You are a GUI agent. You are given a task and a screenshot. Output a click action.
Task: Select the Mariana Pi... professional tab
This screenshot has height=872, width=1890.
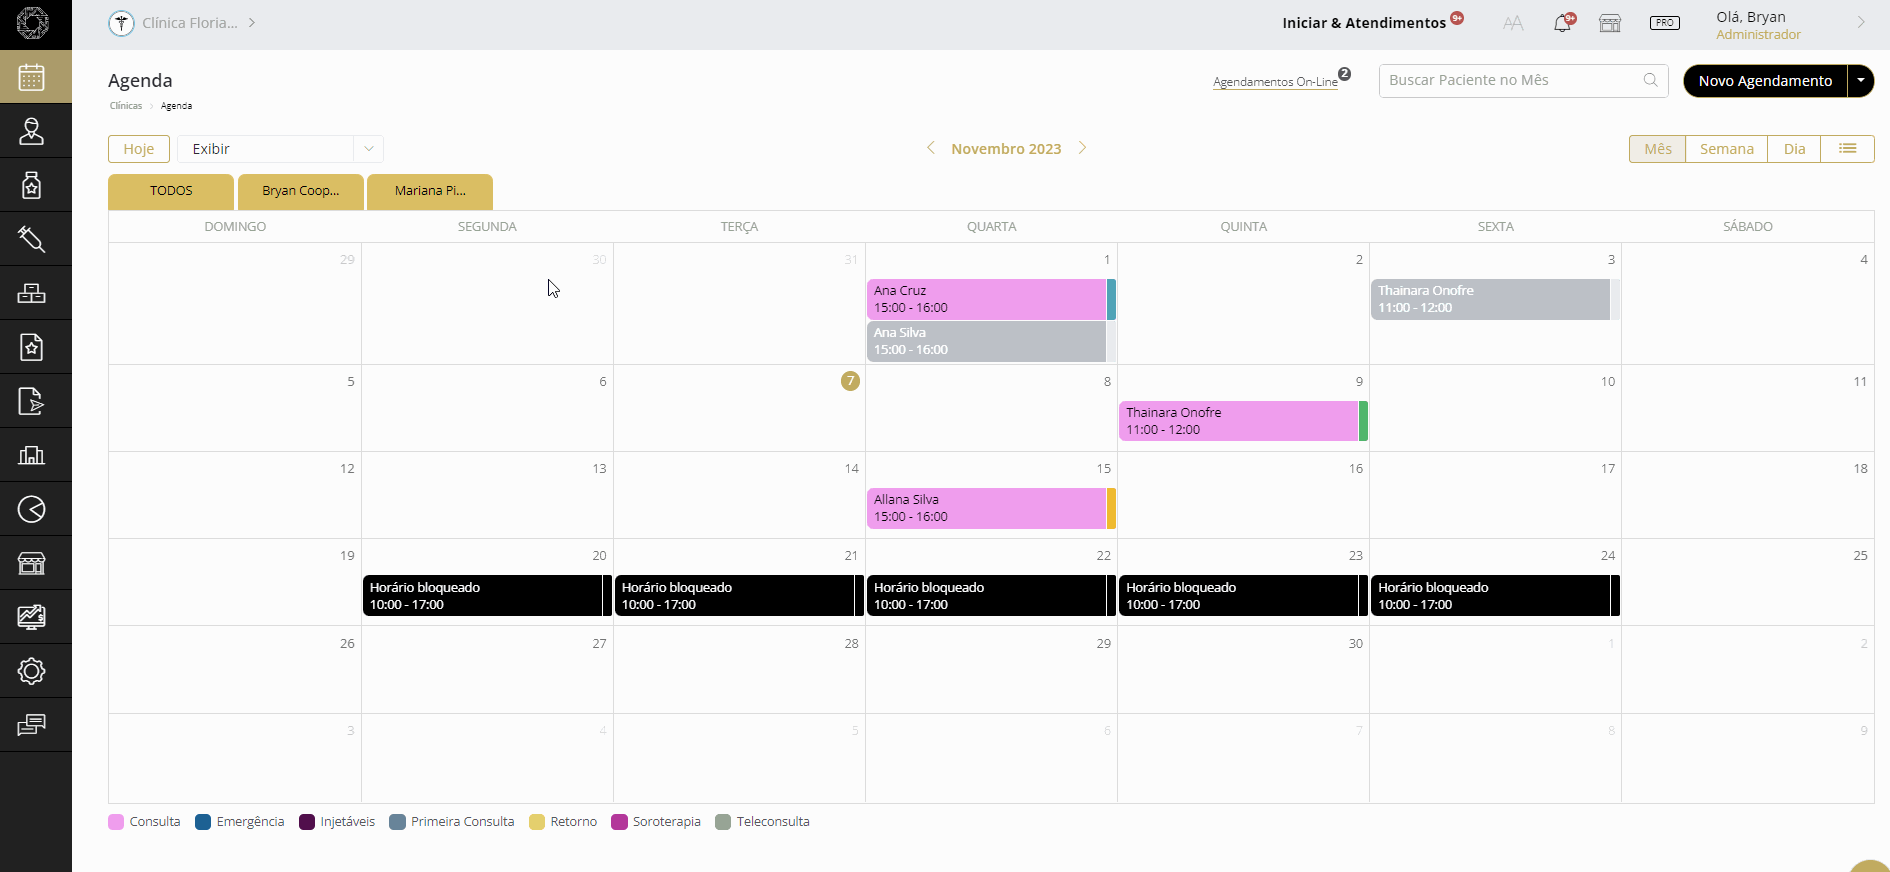[x=430, y=191]
